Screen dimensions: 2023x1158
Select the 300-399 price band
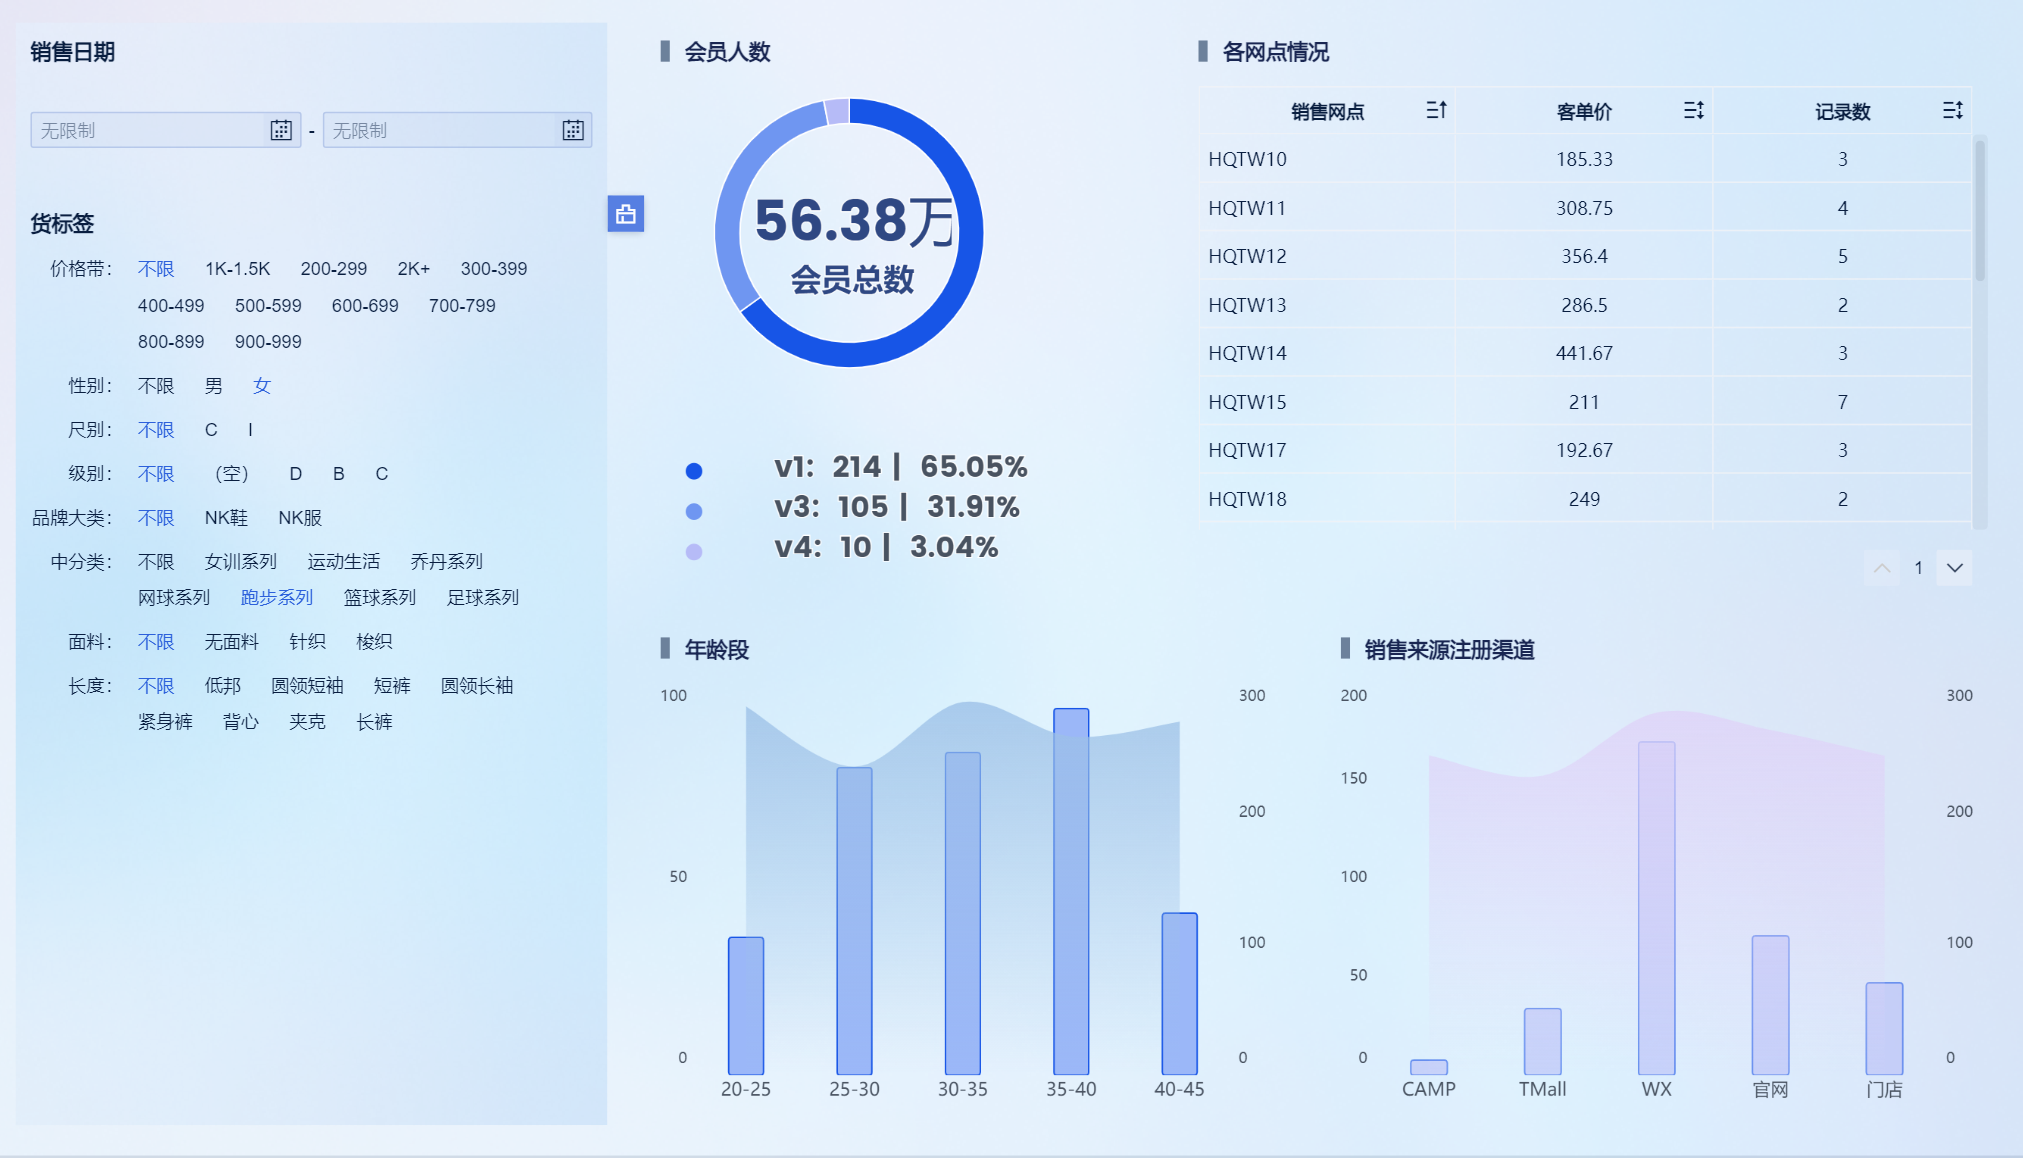click(493, 269)
